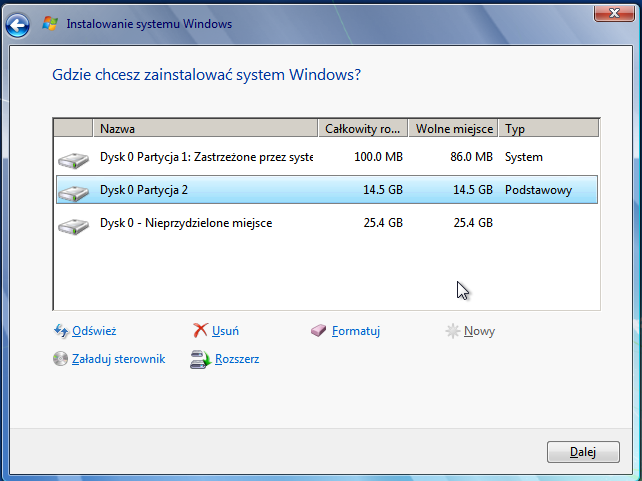This screenshot has height=481, width=642.
Task: Select row Dysk 0 Partycja 1: Zastrzeżone
Action: tap(327, 157)
